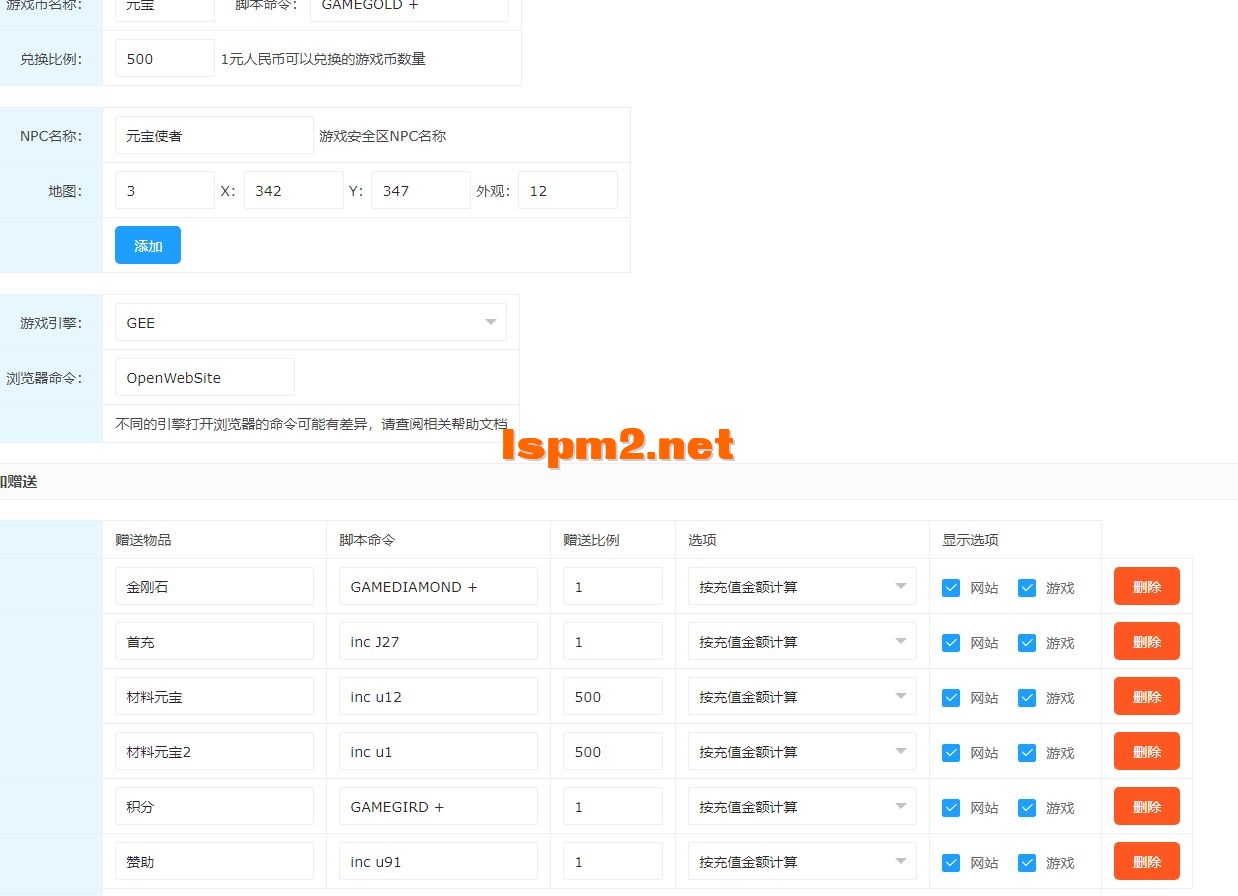
Task: Click the 材料元宝 gift item name field
Action: click(214, 696)
